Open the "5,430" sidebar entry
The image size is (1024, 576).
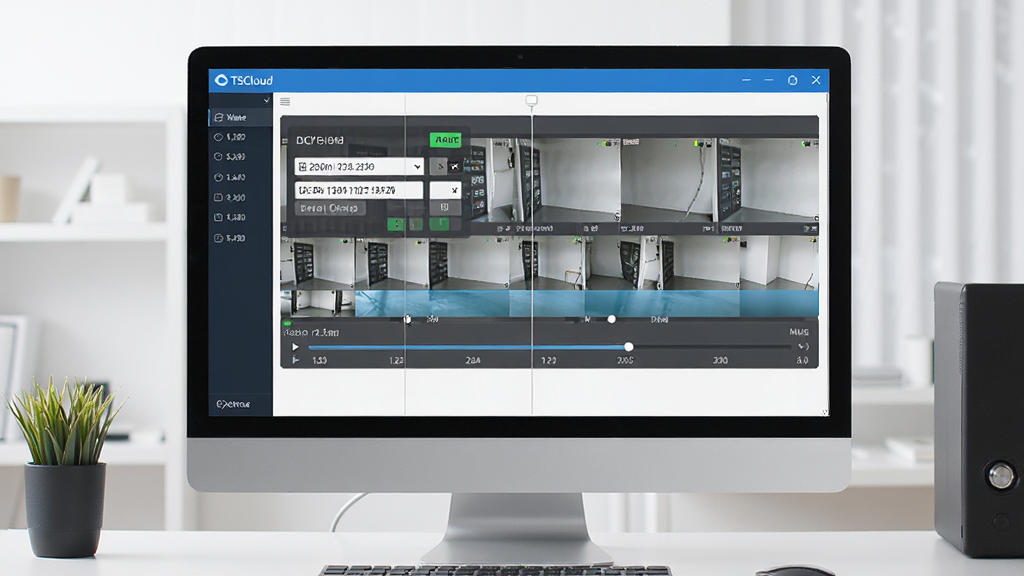point(230,238)
